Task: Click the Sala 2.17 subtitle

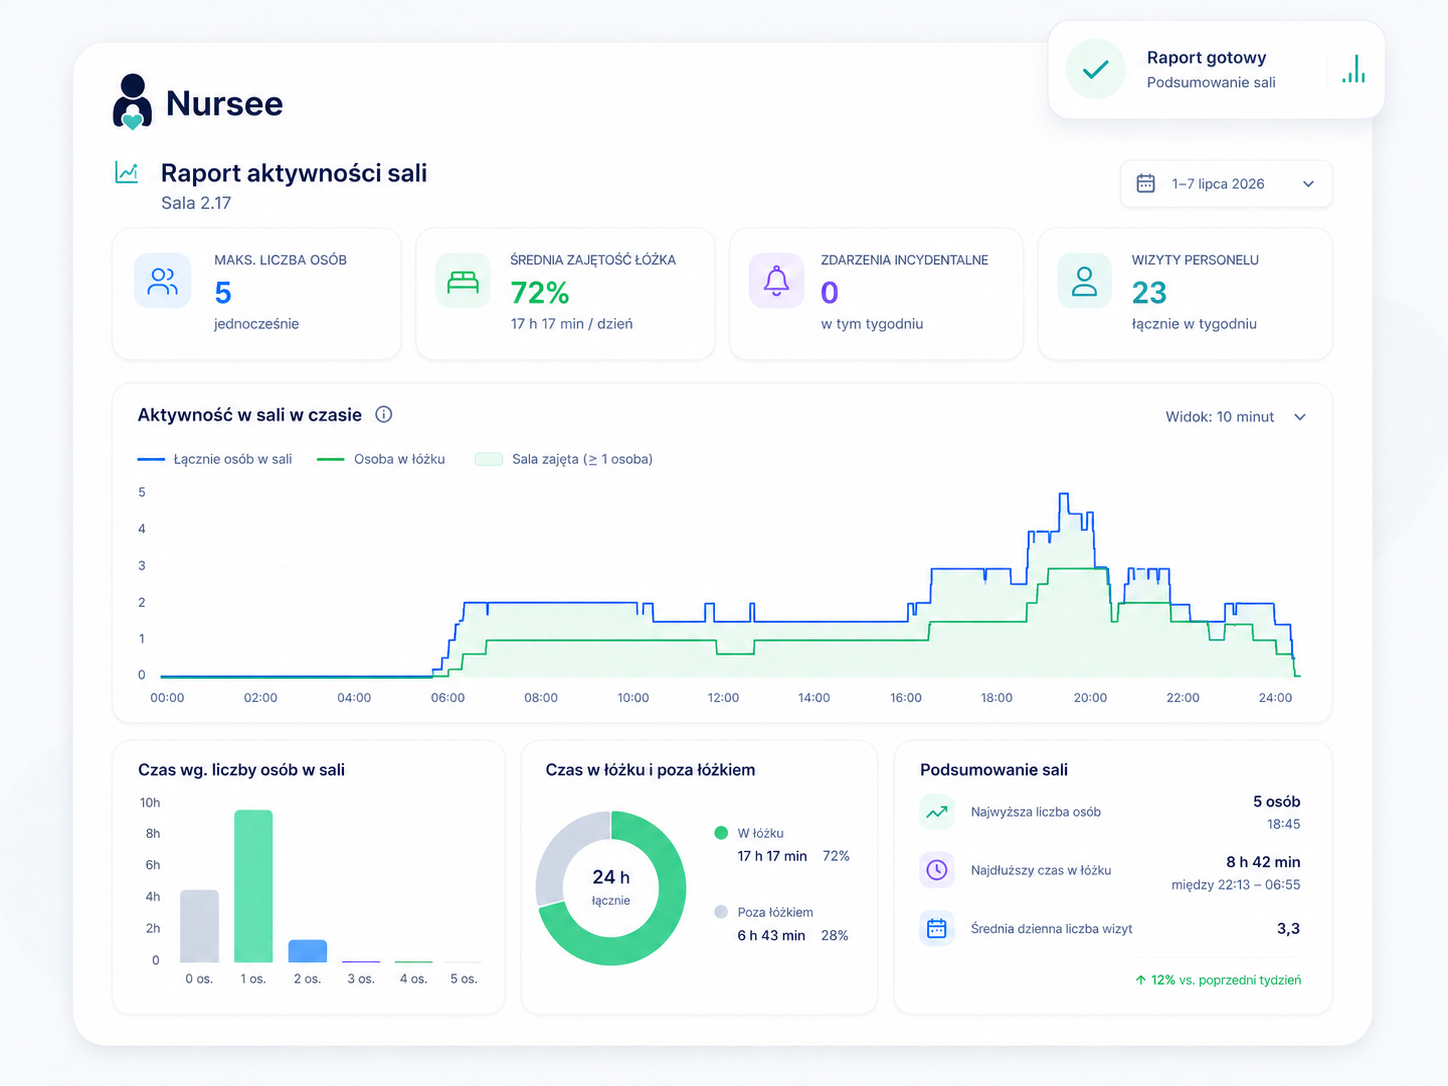Action: (x=196, y=203)
